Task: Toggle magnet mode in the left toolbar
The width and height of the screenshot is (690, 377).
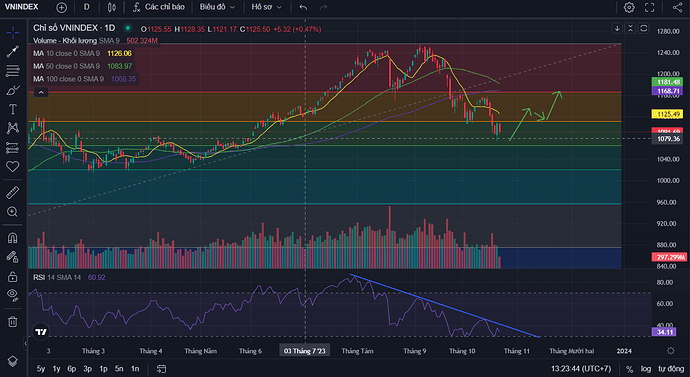Action: click(x=13, y=238)
